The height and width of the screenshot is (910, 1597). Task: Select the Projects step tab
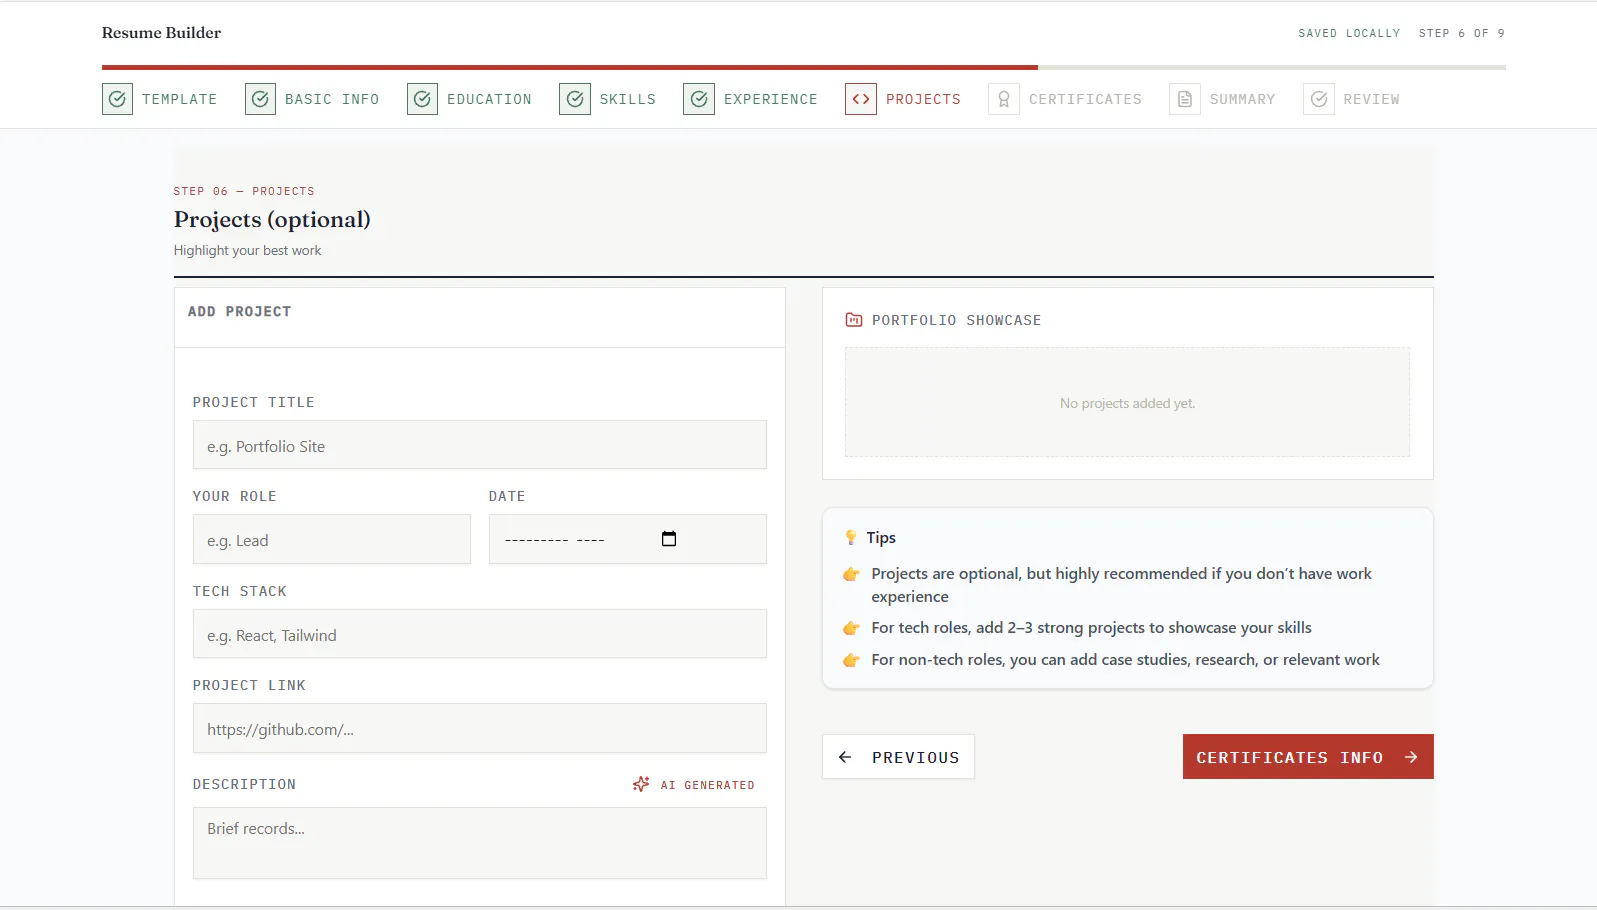coord(903,99)
